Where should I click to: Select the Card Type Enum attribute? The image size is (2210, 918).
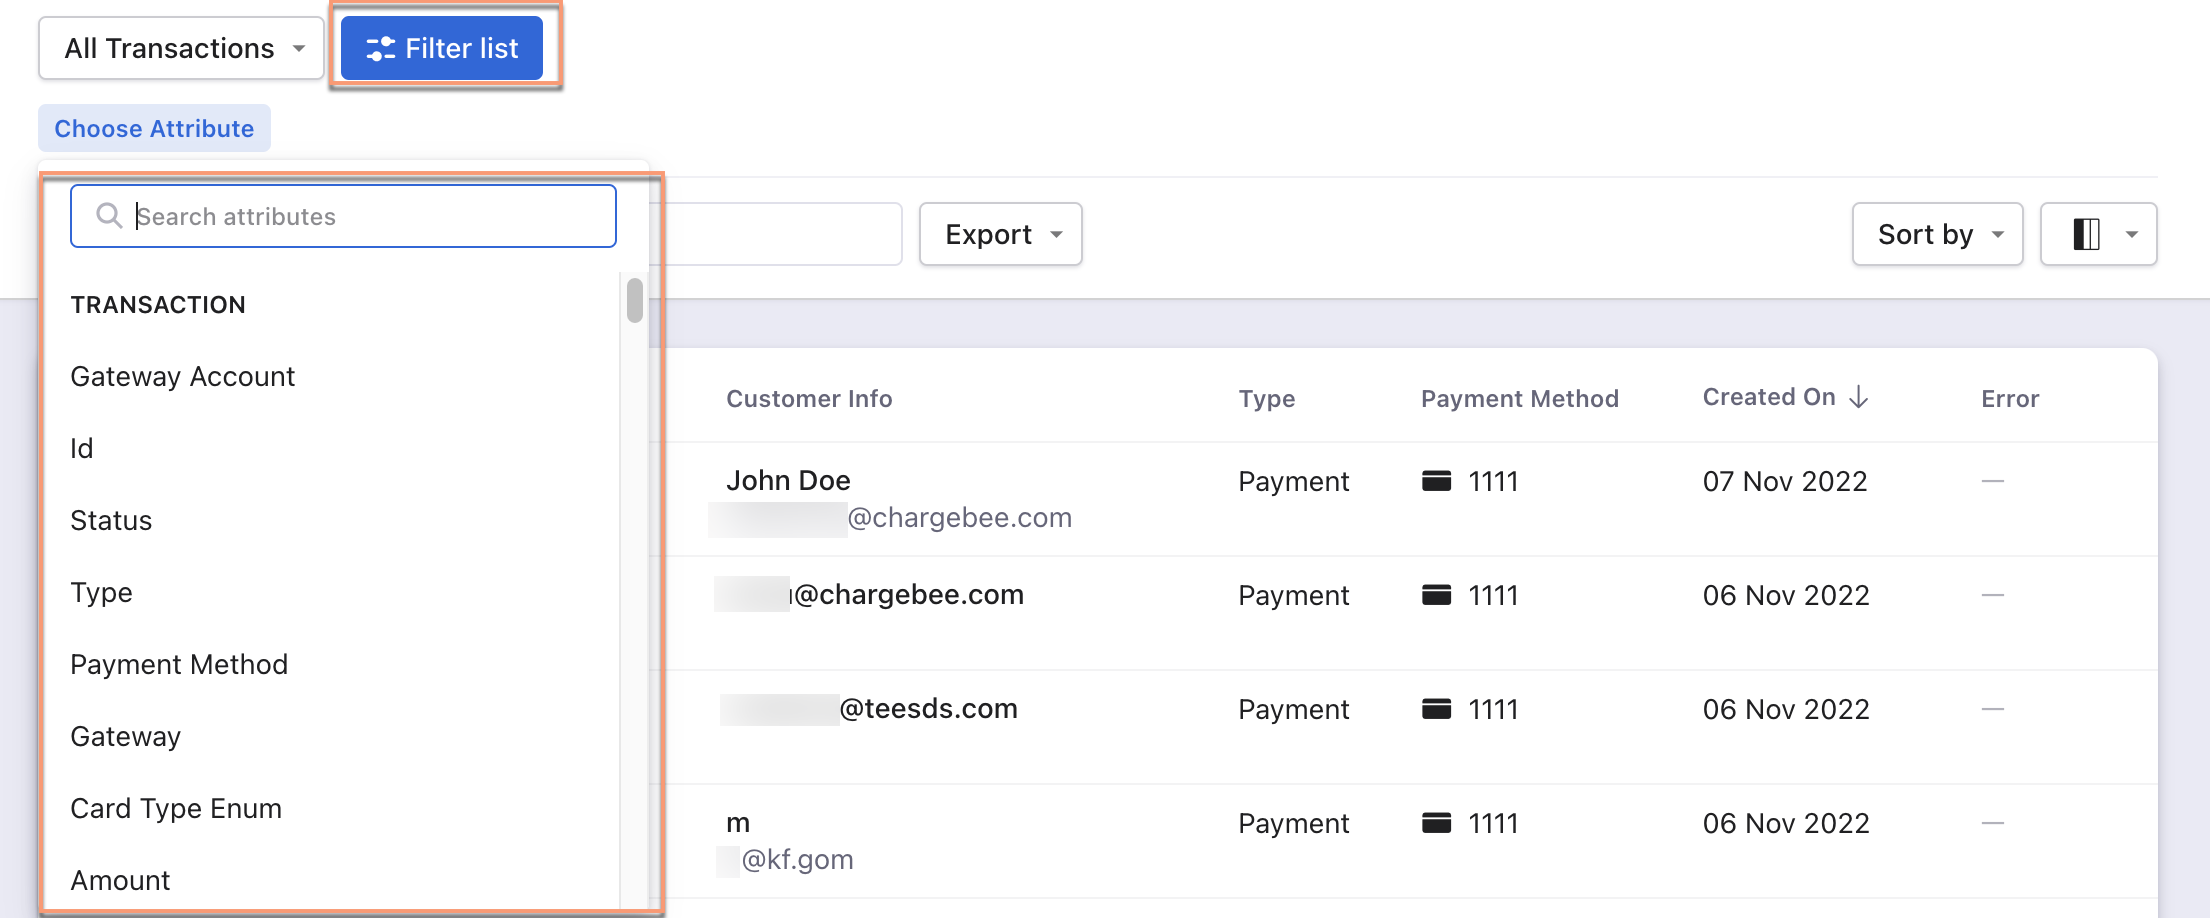(176, 808)
